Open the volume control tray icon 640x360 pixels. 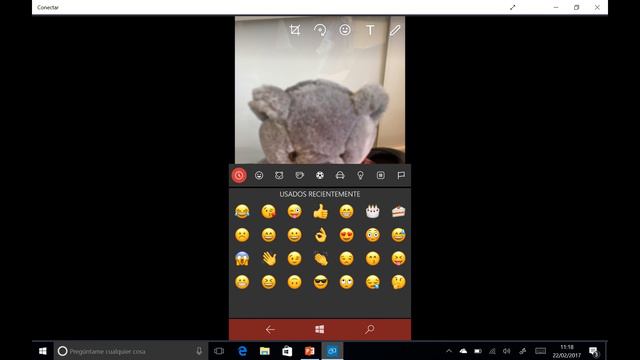click(507, 351)
